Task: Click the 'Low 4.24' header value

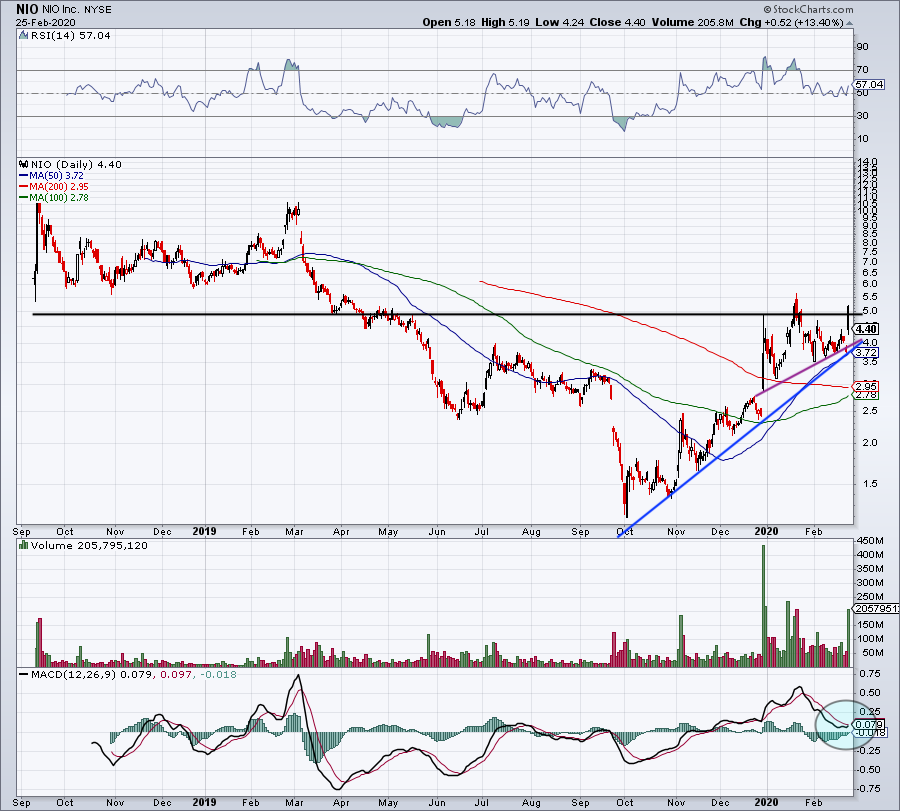Action: pyautogui.click(x=560, y=22)
